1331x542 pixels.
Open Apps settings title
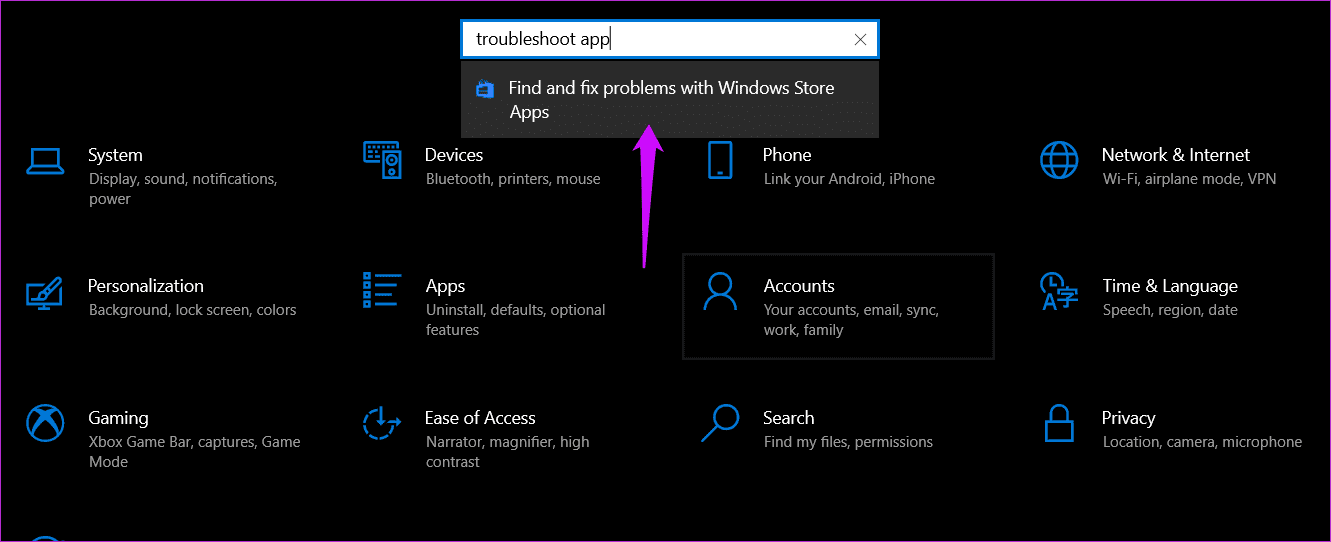(445, 287)
